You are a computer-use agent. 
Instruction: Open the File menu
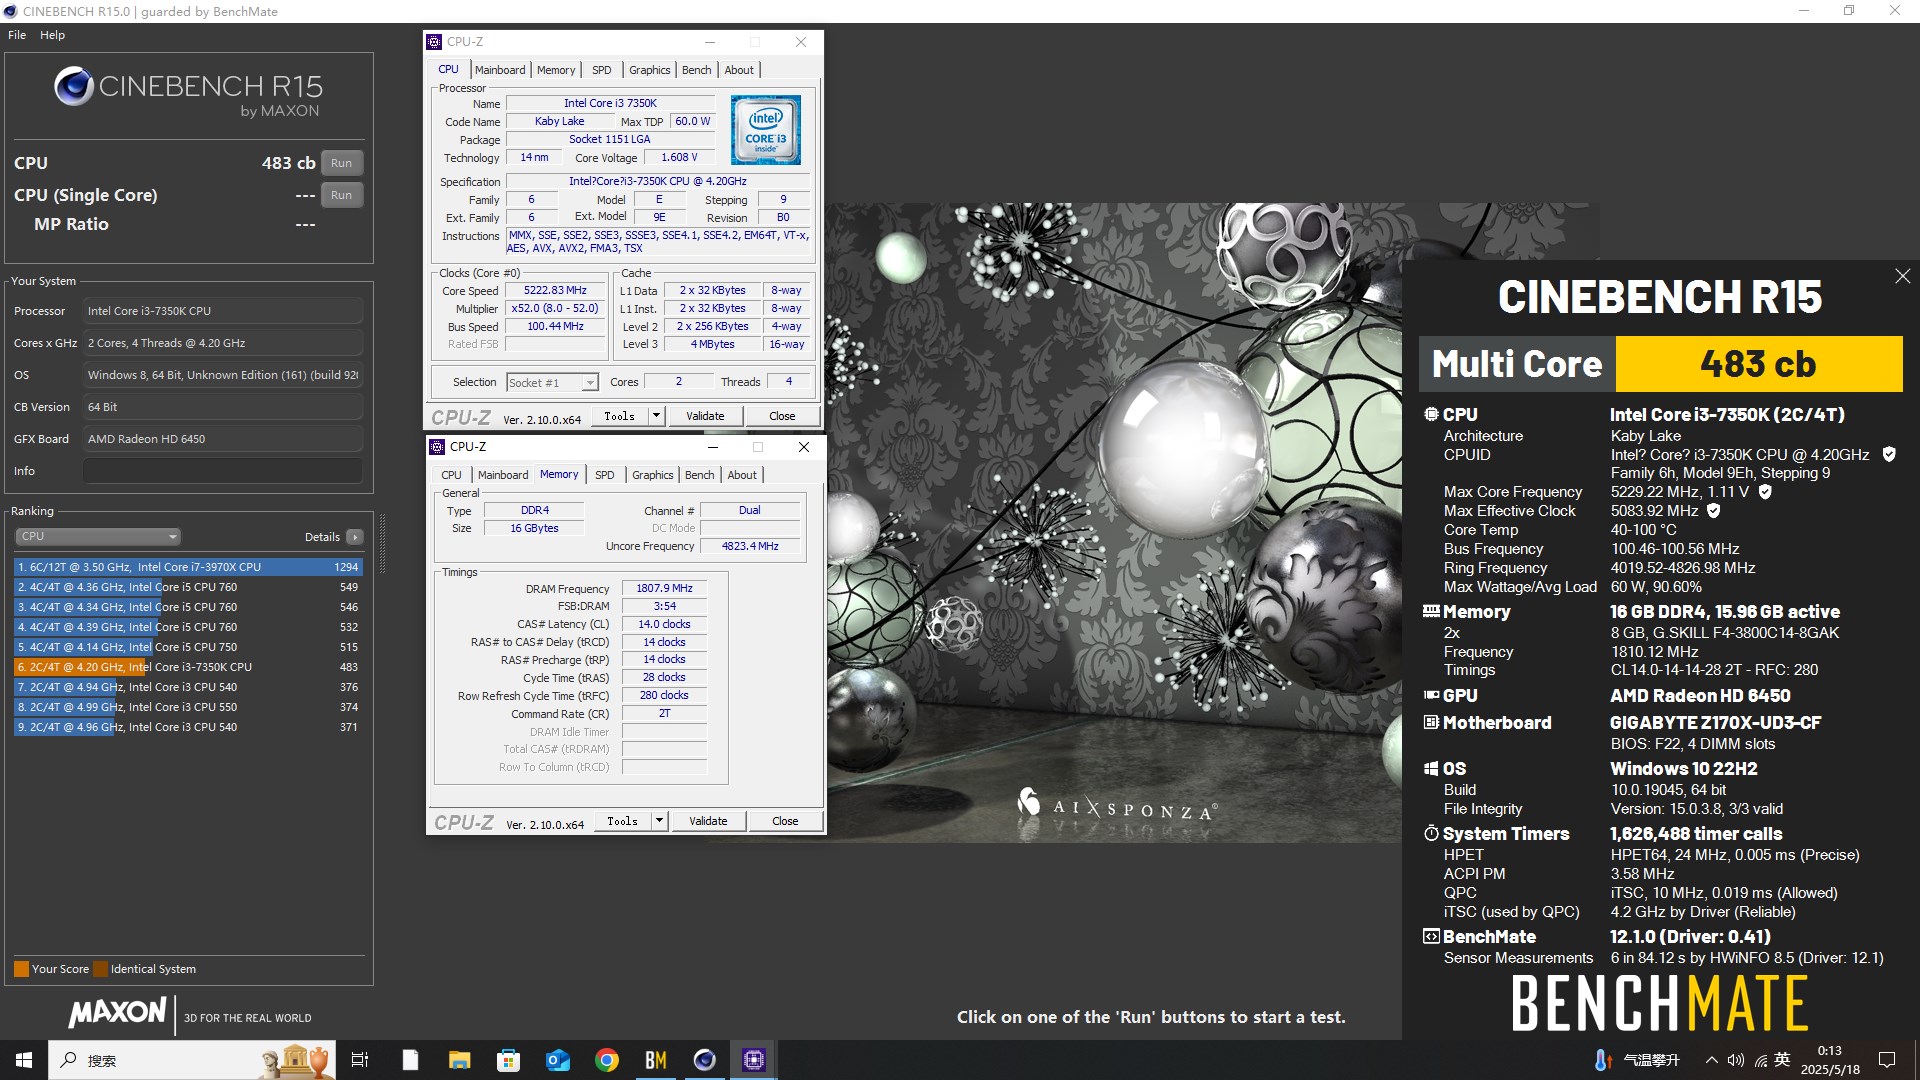(17, 35)
